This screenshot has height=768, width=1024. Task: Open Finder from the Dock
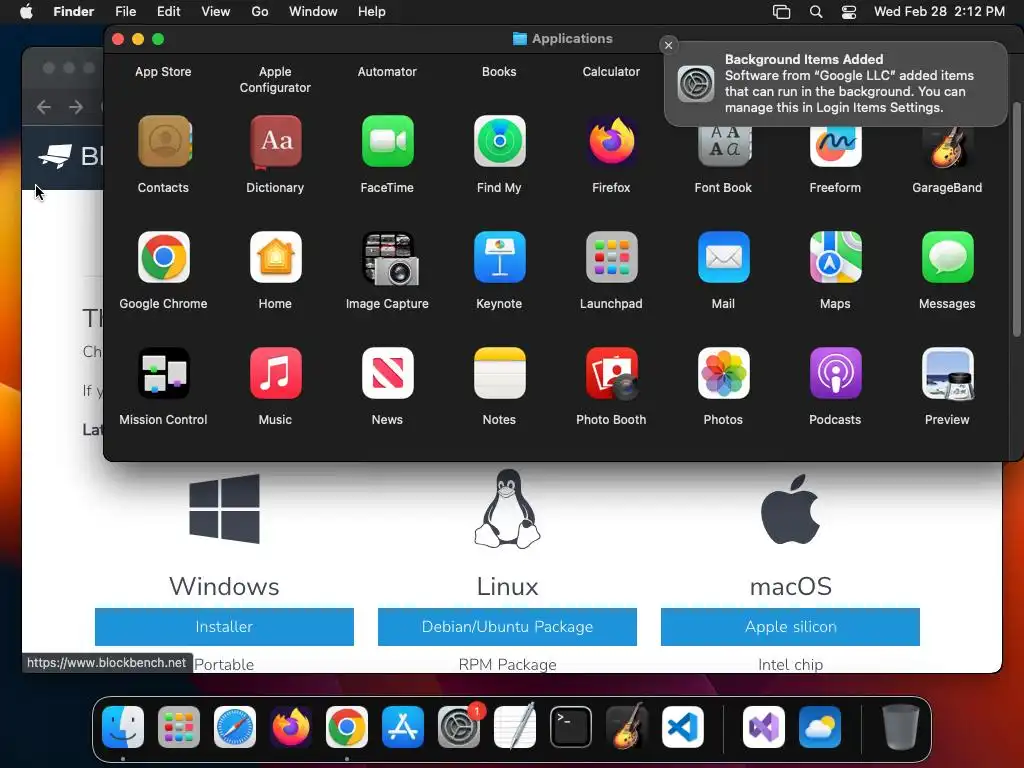coord(123,727)
